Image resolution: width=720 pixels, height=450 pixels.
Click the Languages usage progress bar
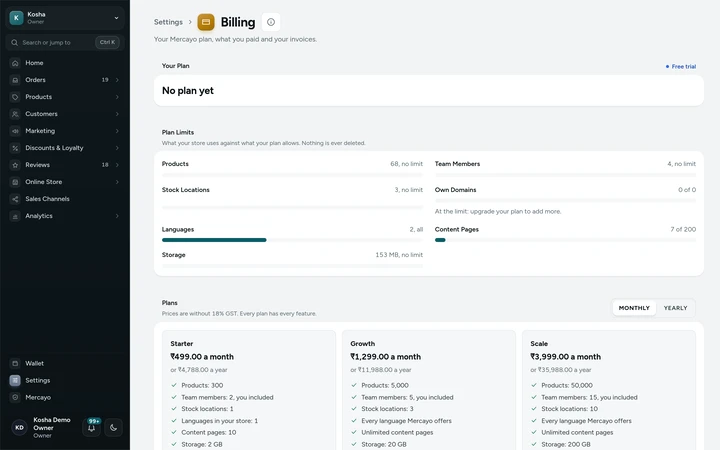[x=292, y=240]
